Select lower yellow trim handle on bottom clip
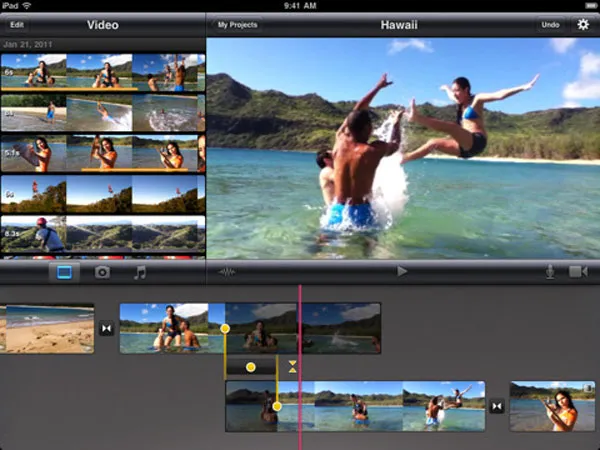Image resolution: width=600 pixels, height=450 pixels. click(x=277, y=406)
